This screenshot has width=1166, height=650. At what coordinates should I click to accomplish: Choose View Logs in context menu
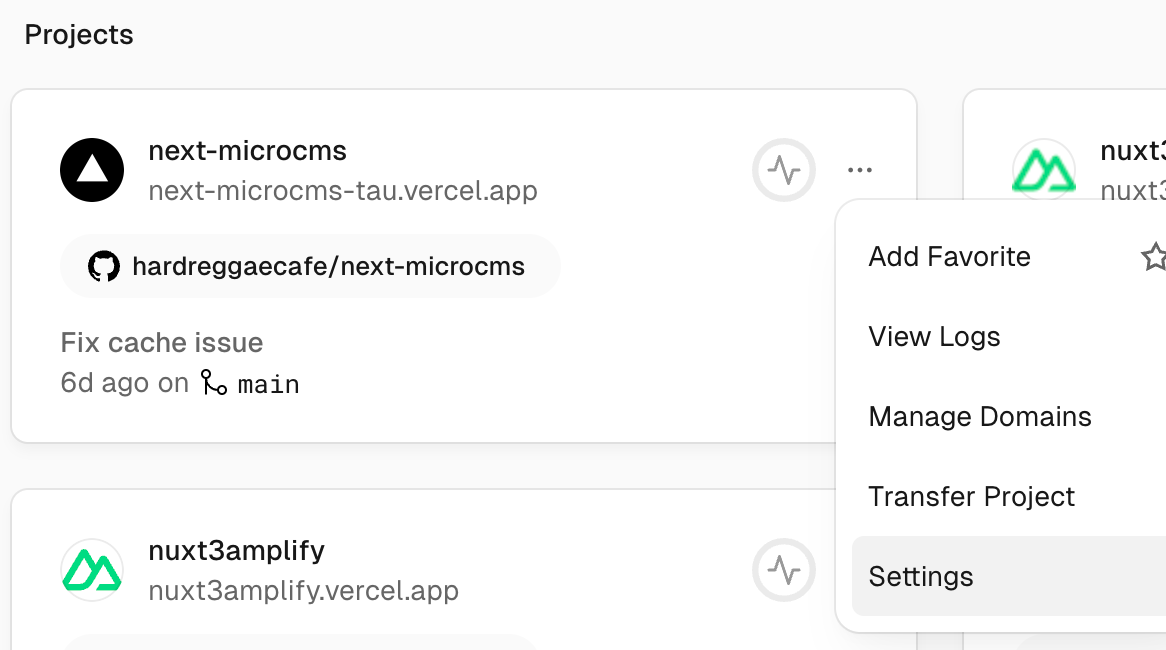(x=934, y=337)
